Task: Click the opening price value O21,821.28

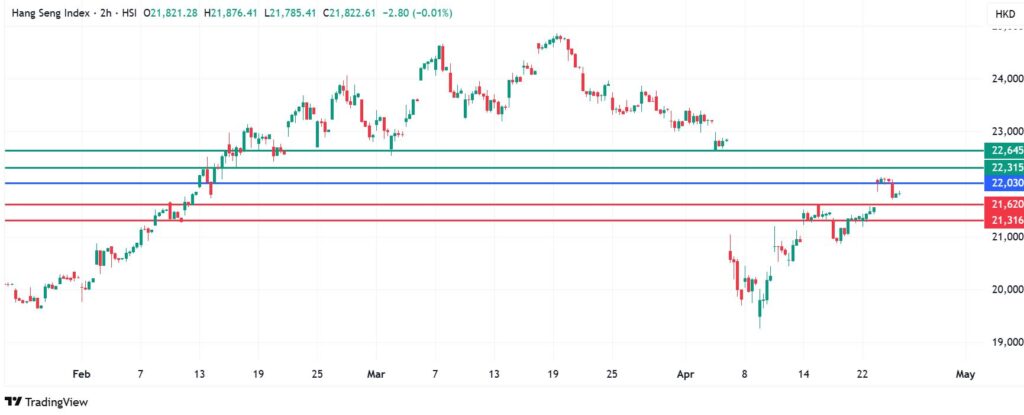Action: 168,13
